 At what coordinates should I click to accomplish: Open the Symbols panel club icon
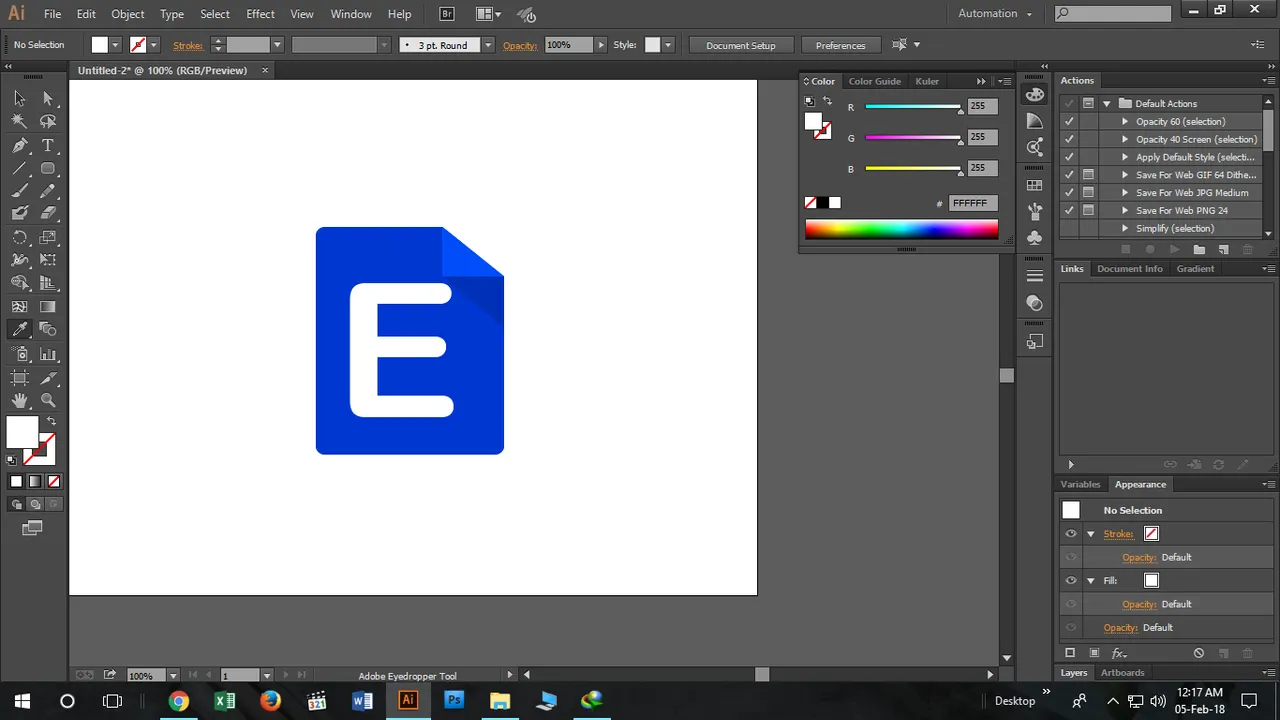click(1035, 238)
